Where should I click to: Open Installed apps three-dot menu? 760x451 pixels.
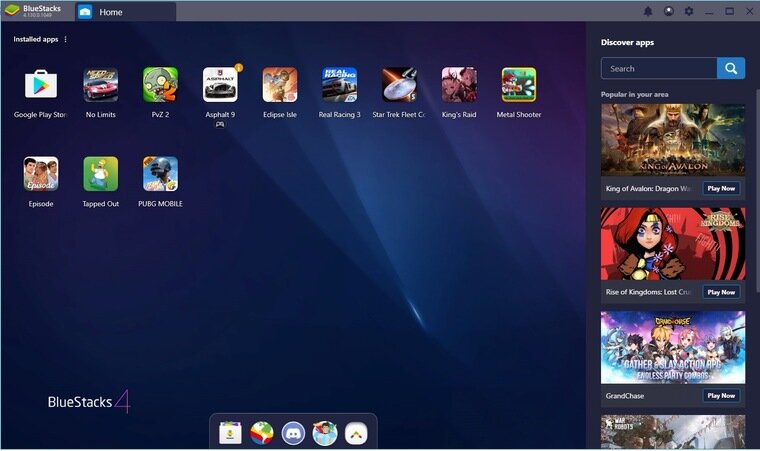point(65,39)
